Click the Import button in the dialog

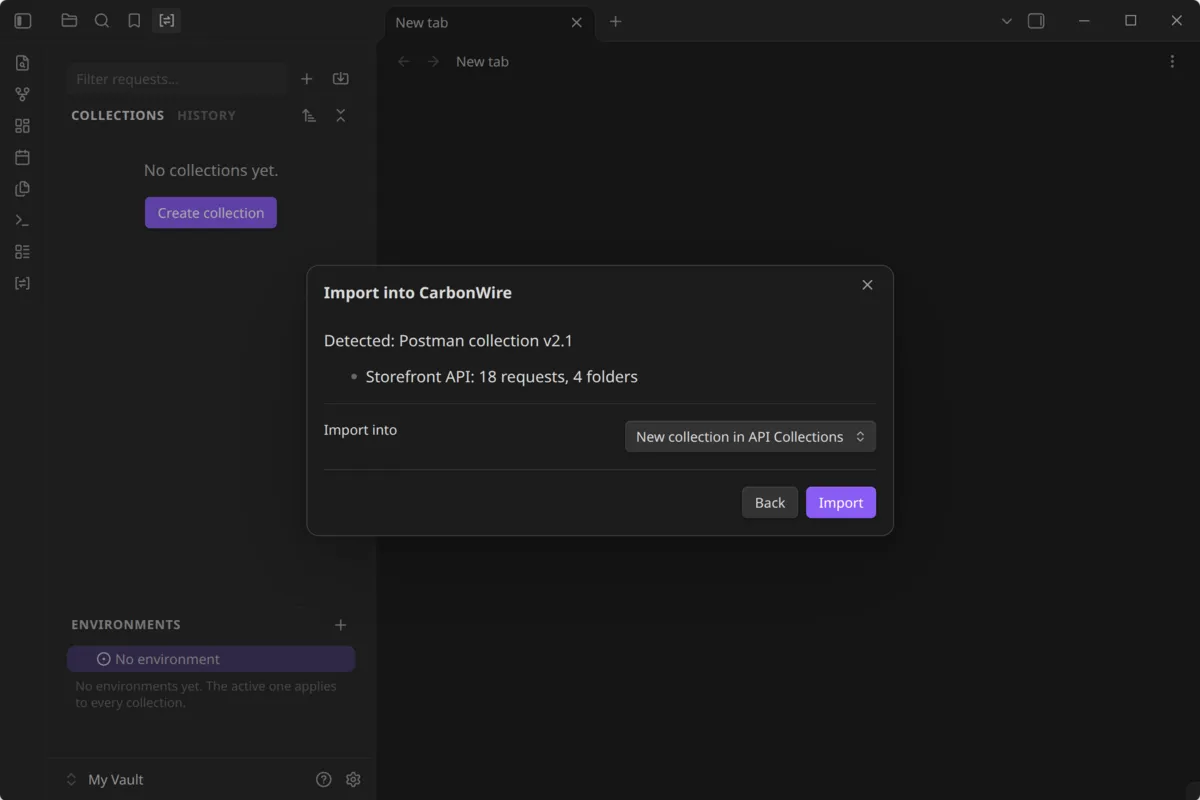pyautogui.click(x=841, y=503)
